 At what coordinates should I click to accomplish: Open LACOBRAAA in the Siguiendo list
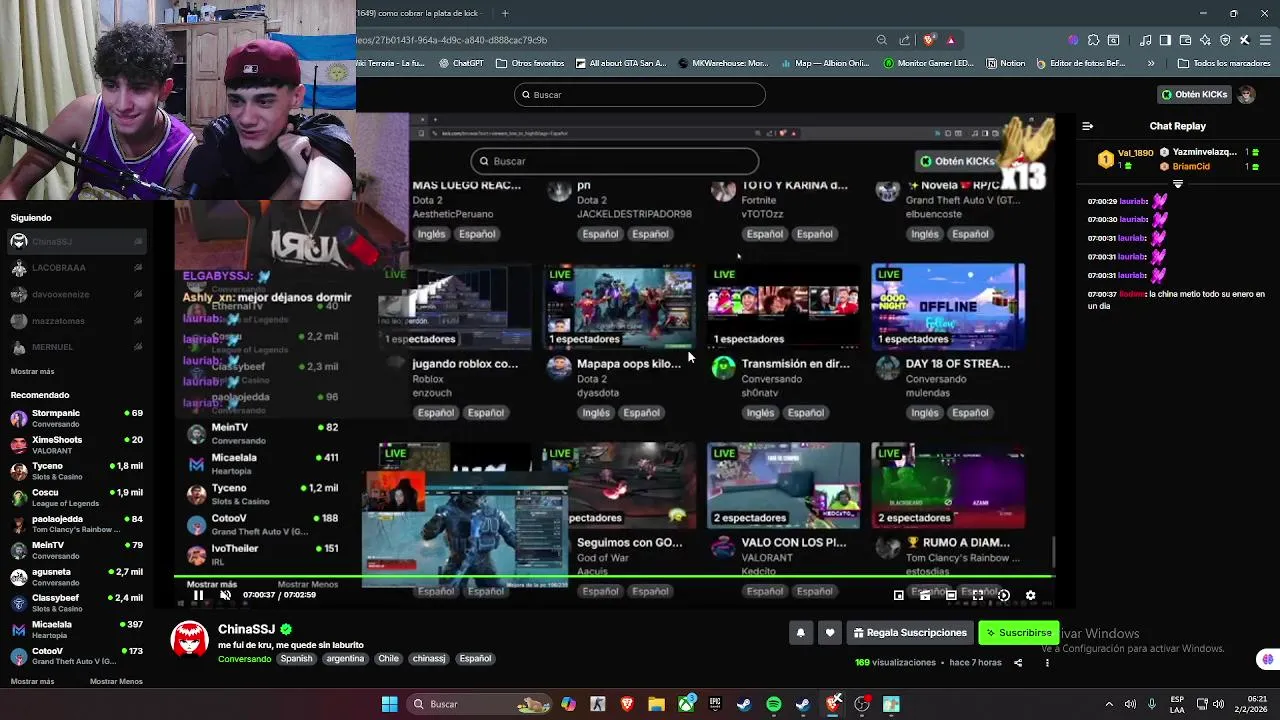[75, 268]
